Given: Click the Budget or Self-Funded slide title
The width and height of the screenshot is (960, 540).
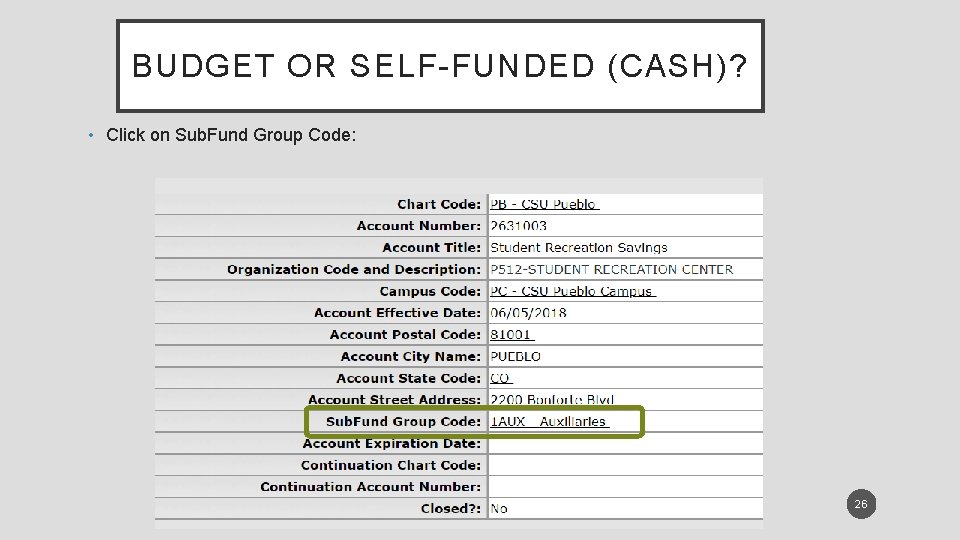Looking at the screenshot, I should click(440, 66).
